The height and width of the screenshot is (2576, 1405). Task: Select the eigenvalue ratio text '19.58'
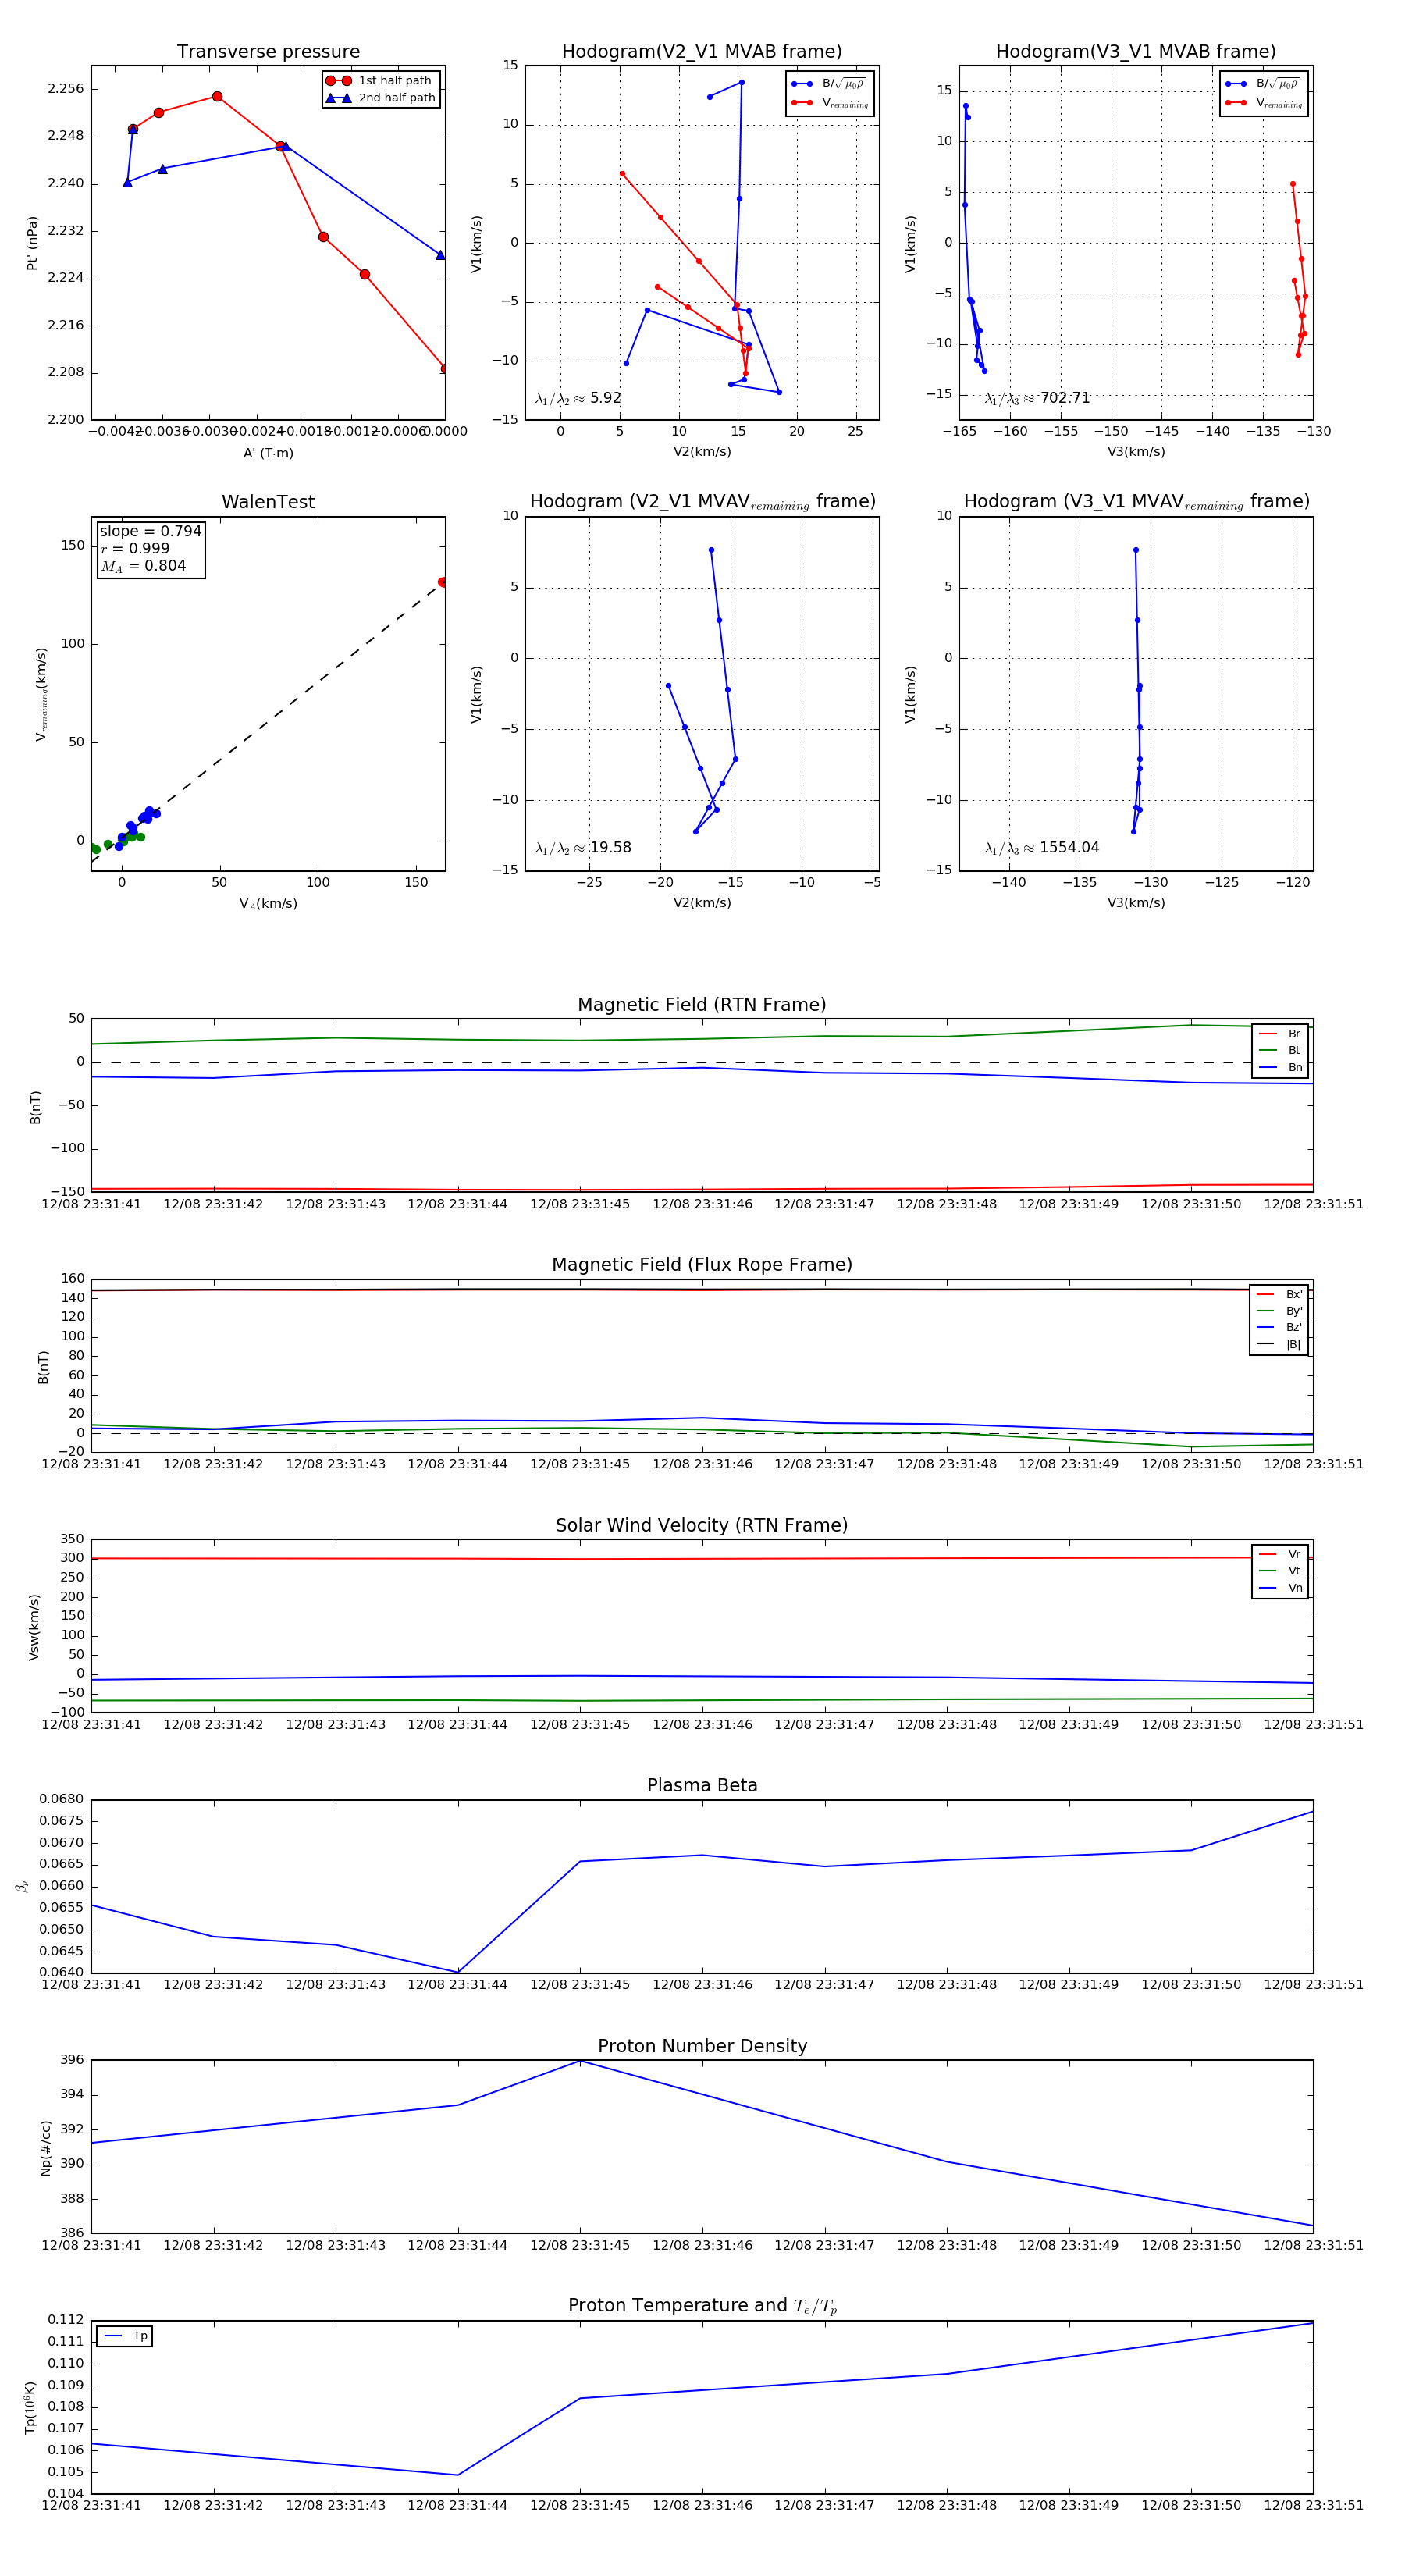point(610,848)
